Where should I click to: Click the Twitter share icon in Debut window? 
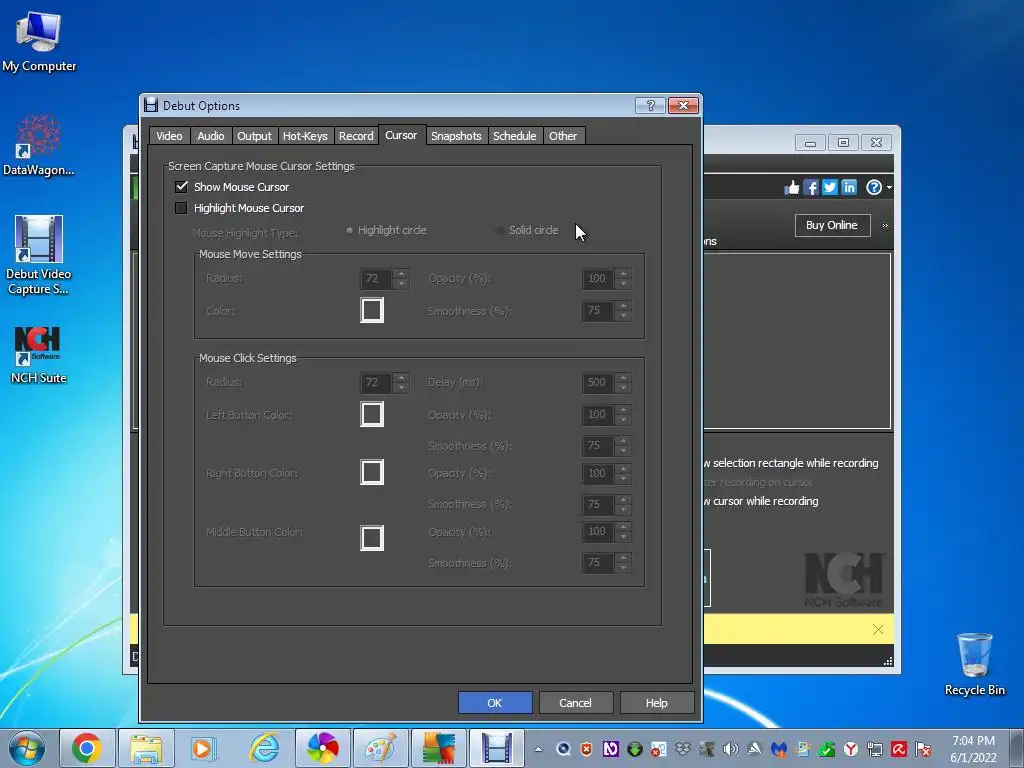point(829,188)
